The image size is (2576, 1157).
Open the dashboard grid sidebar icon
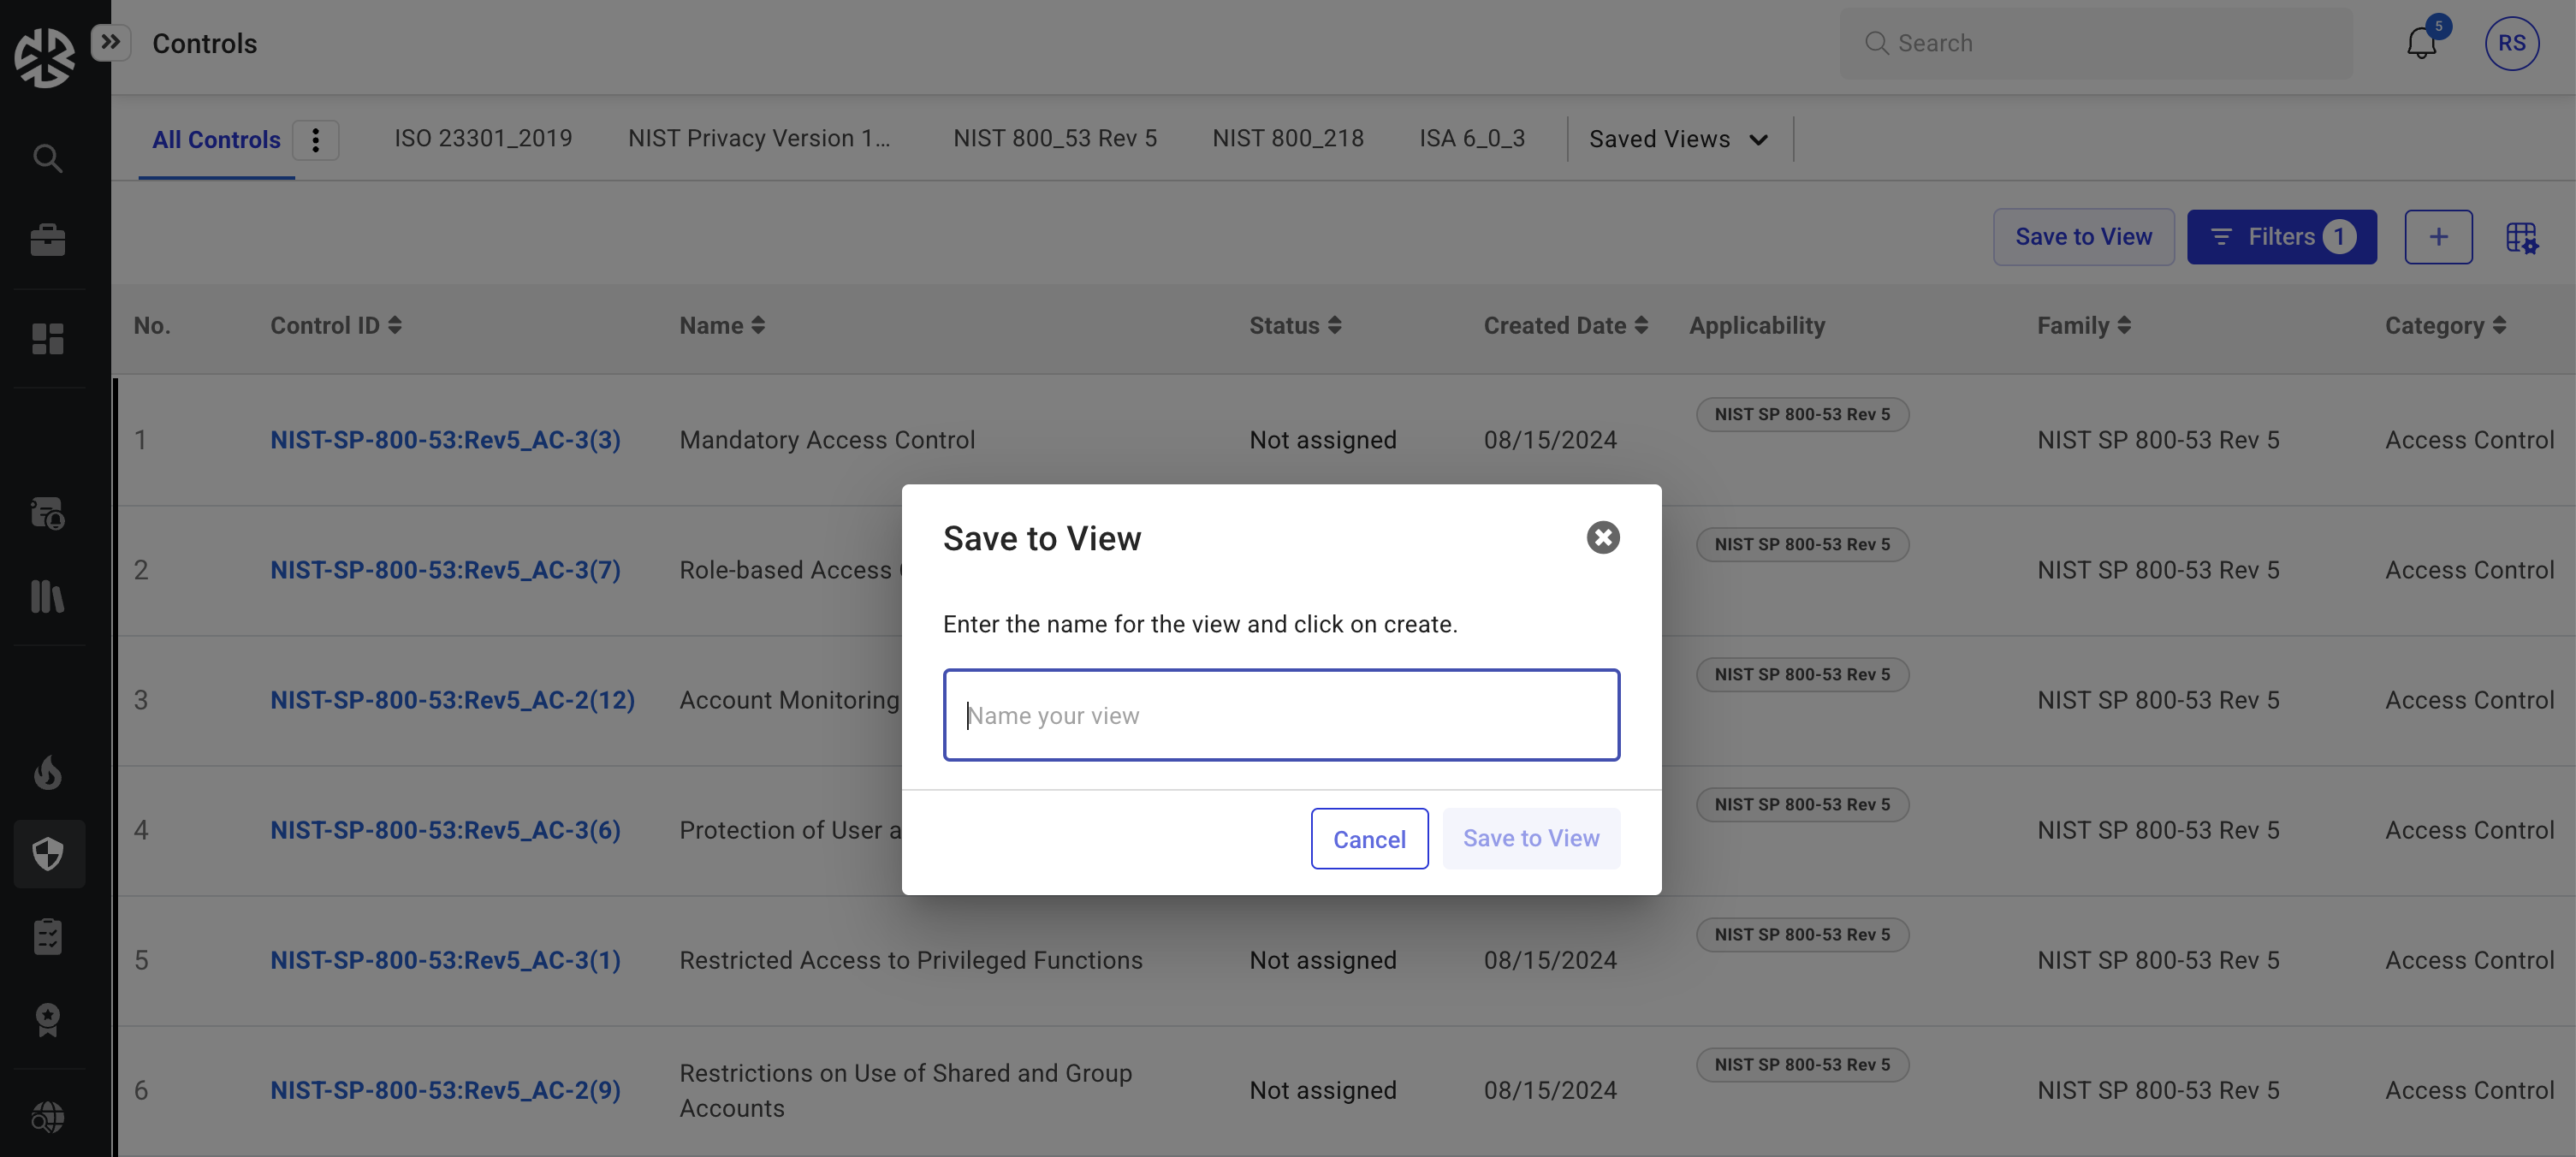[47, 339]
